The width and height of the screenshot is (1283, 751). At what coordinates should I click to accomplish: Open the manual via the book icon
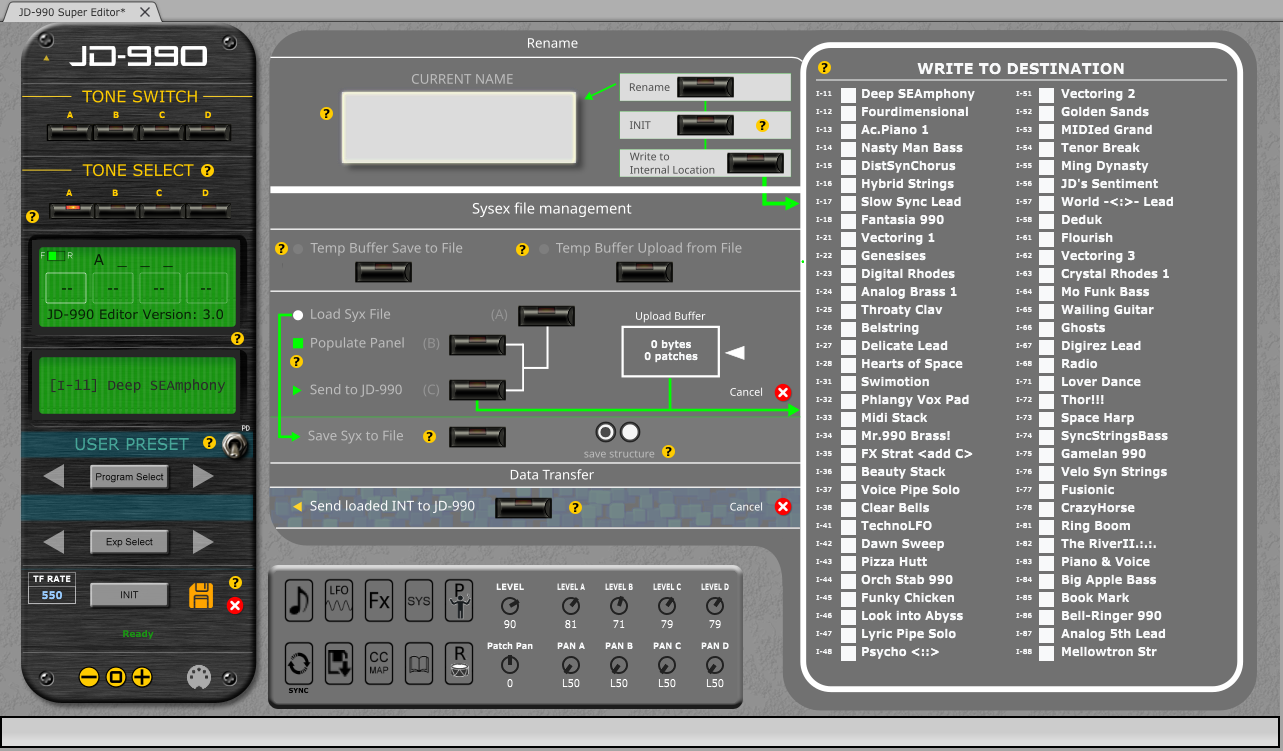point(418,663)
